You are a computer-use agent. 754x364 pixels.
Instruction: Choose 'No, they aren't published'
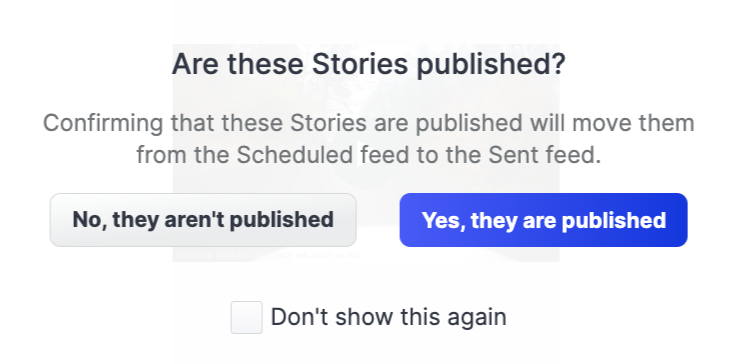(x=203, y=220)
